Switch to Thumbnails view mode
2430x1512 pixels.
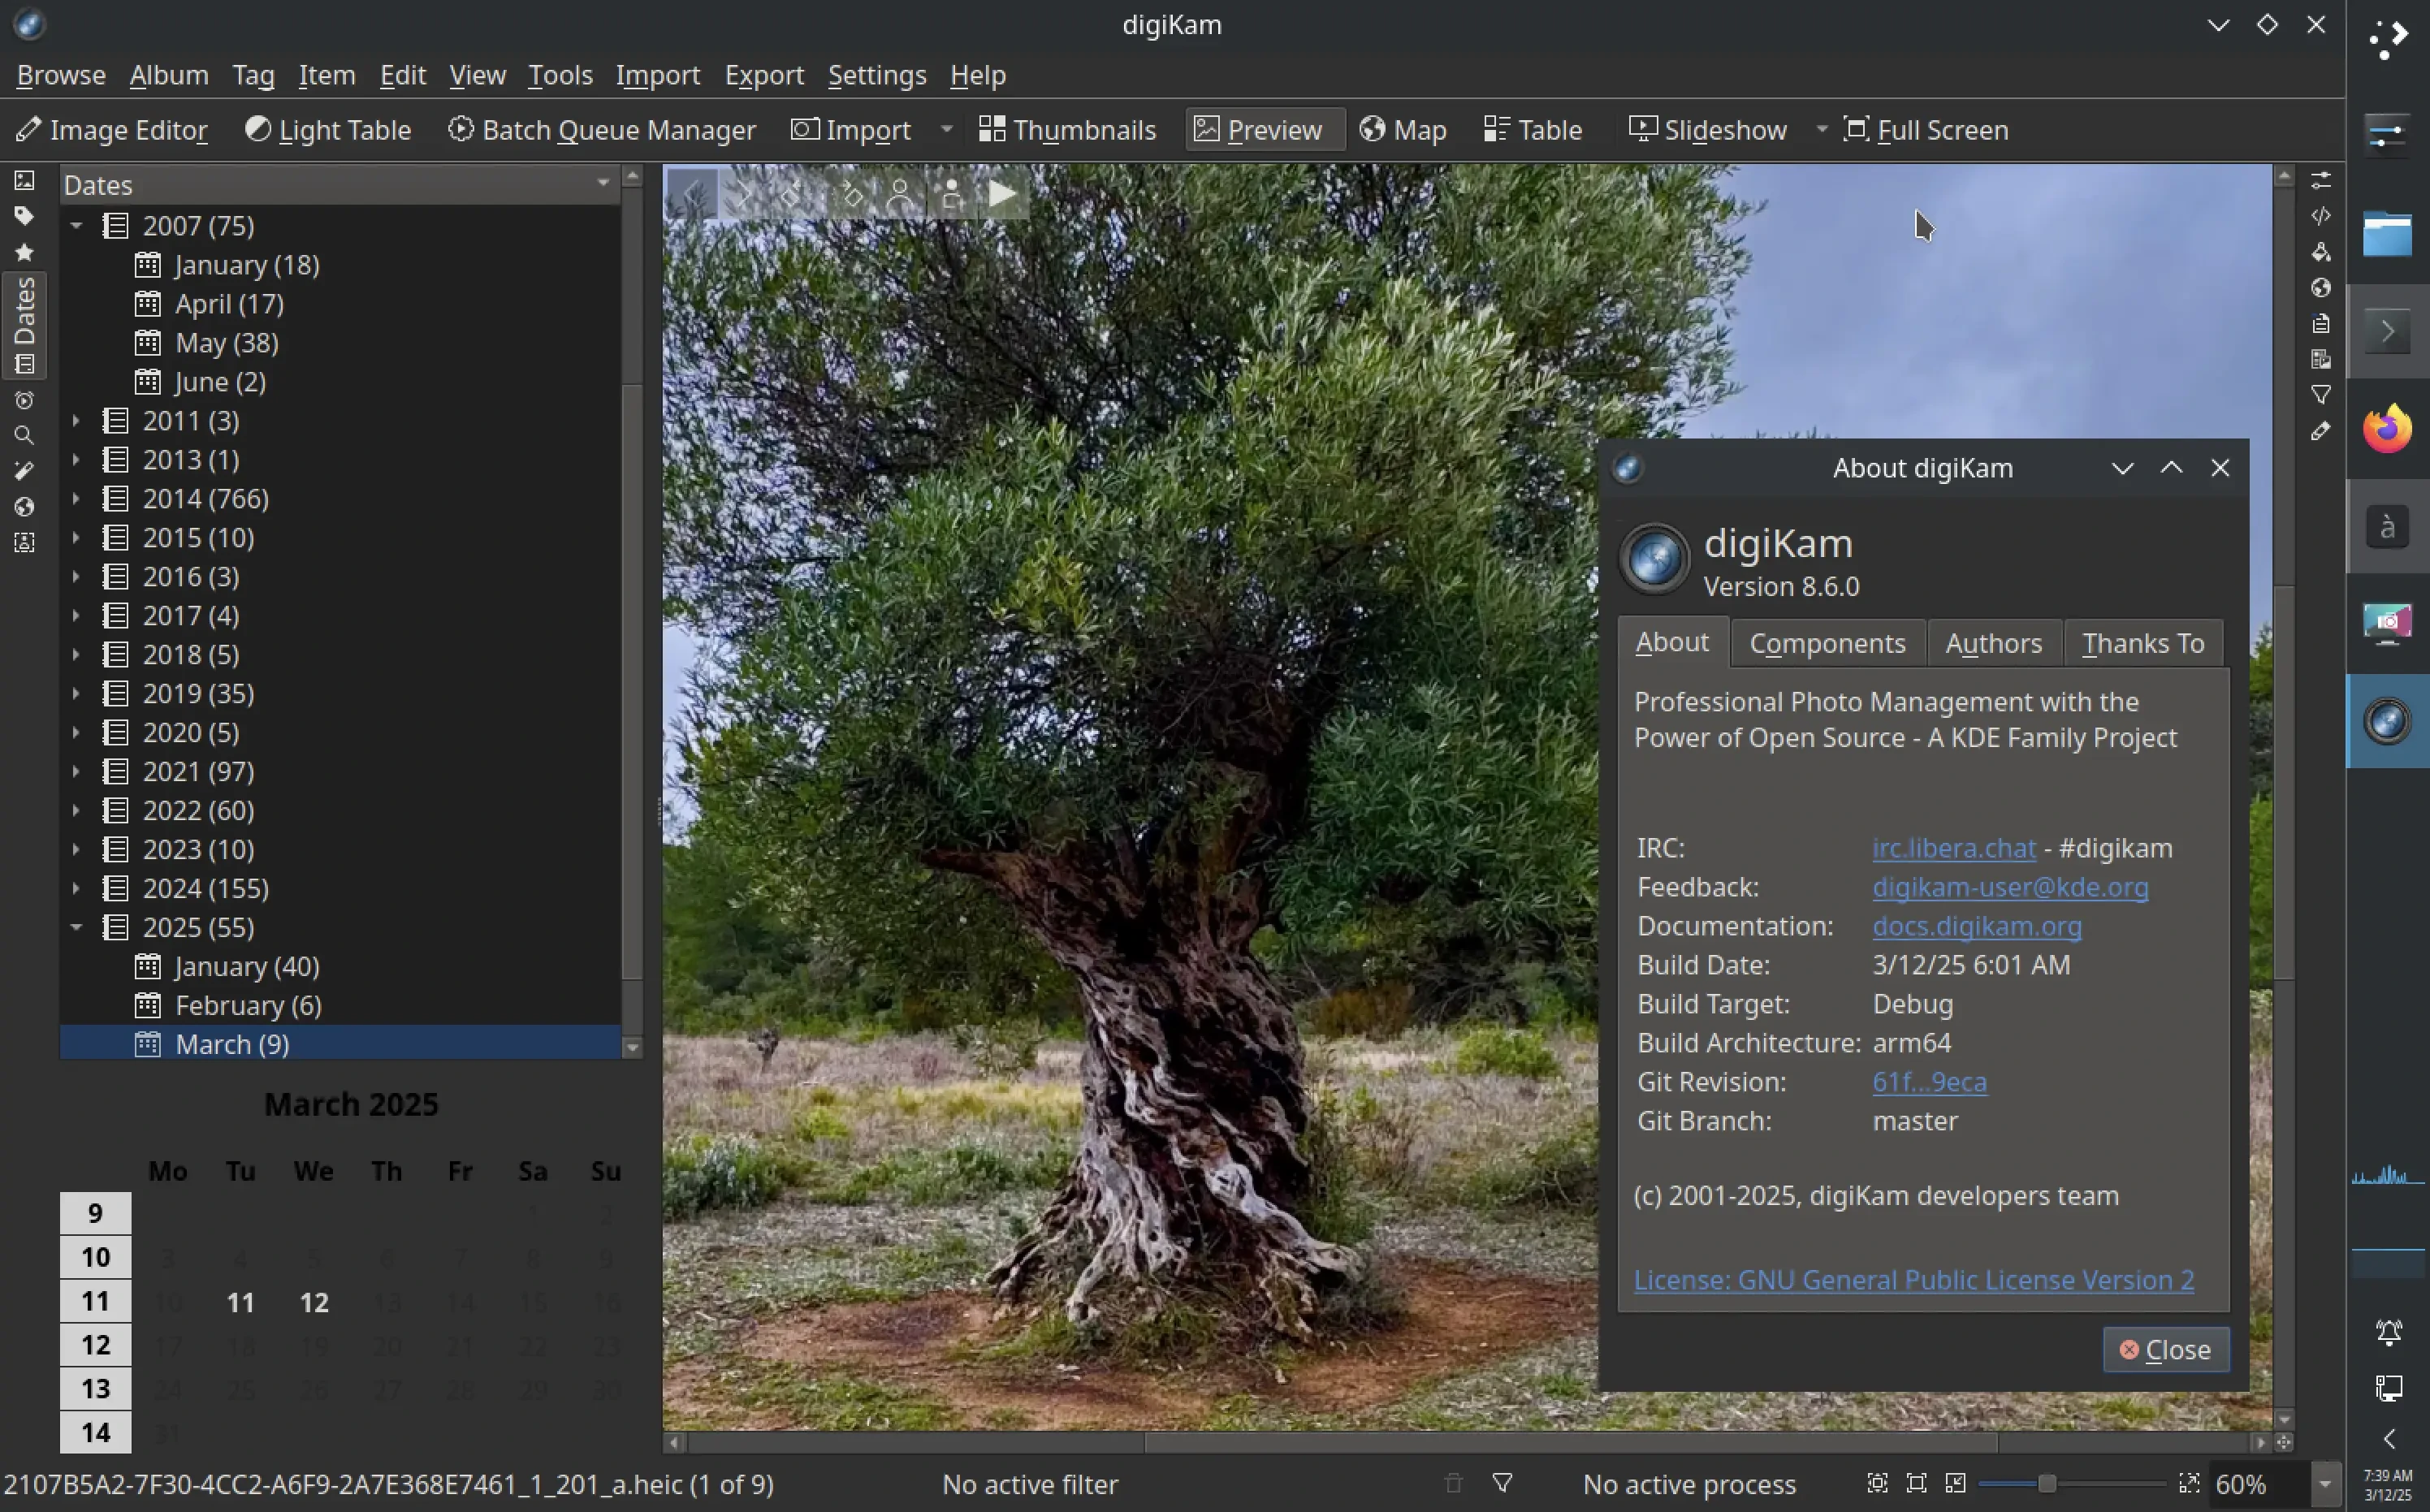[1067, 130]
